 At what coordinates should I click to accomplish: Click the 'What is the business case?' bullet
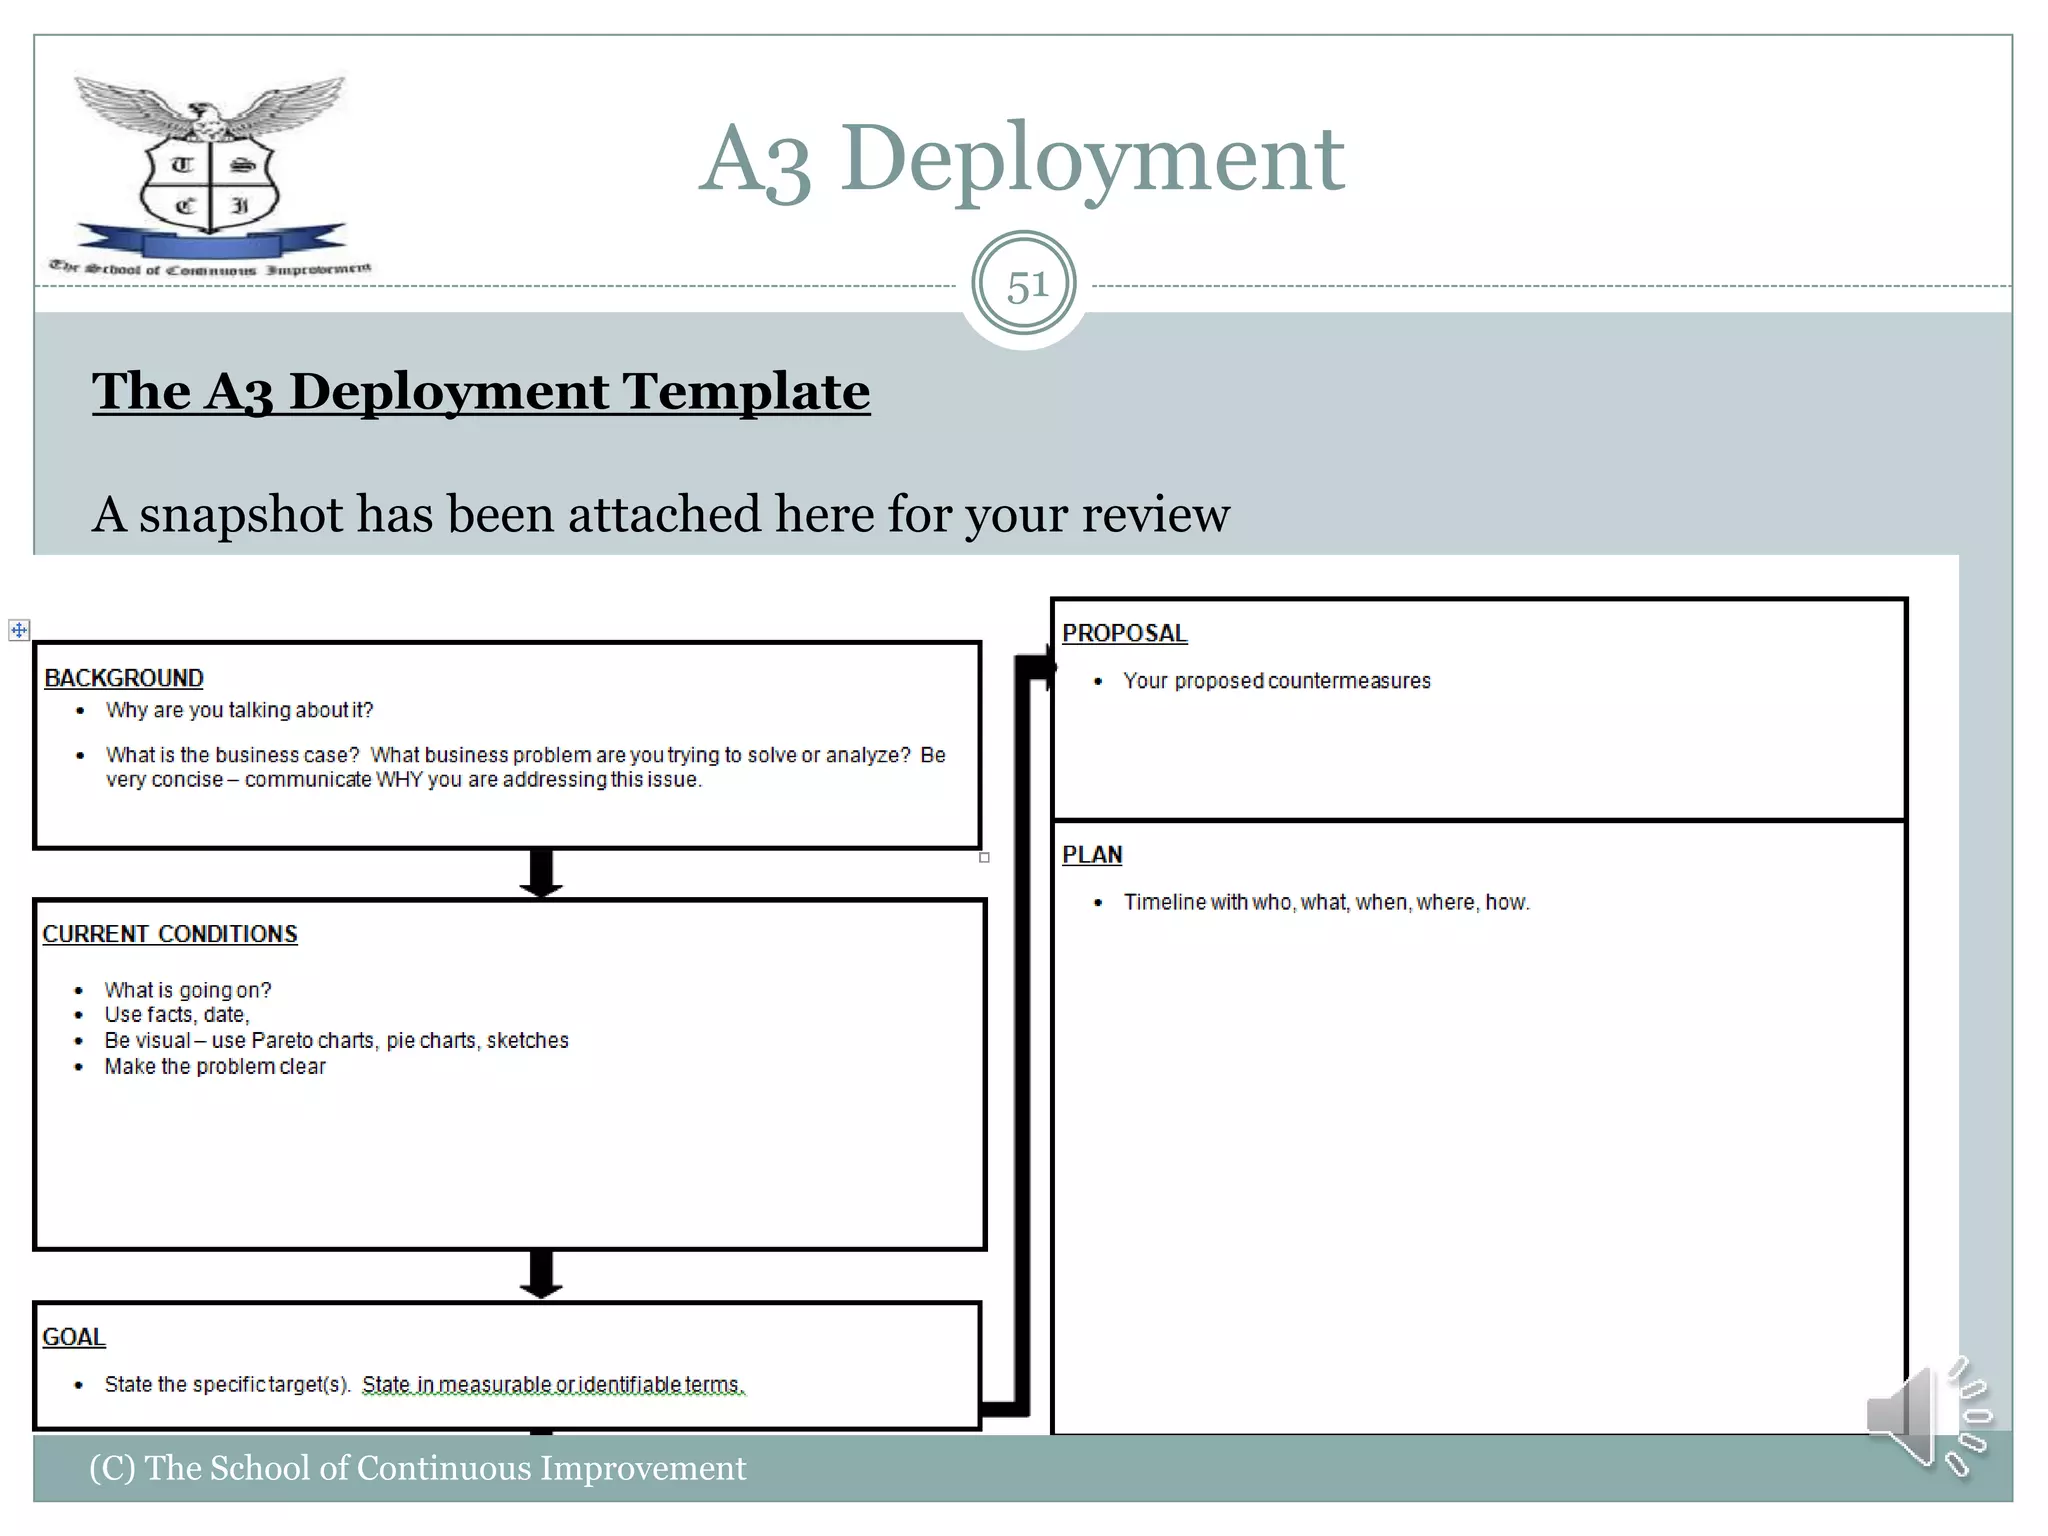(x=526, y=767)
